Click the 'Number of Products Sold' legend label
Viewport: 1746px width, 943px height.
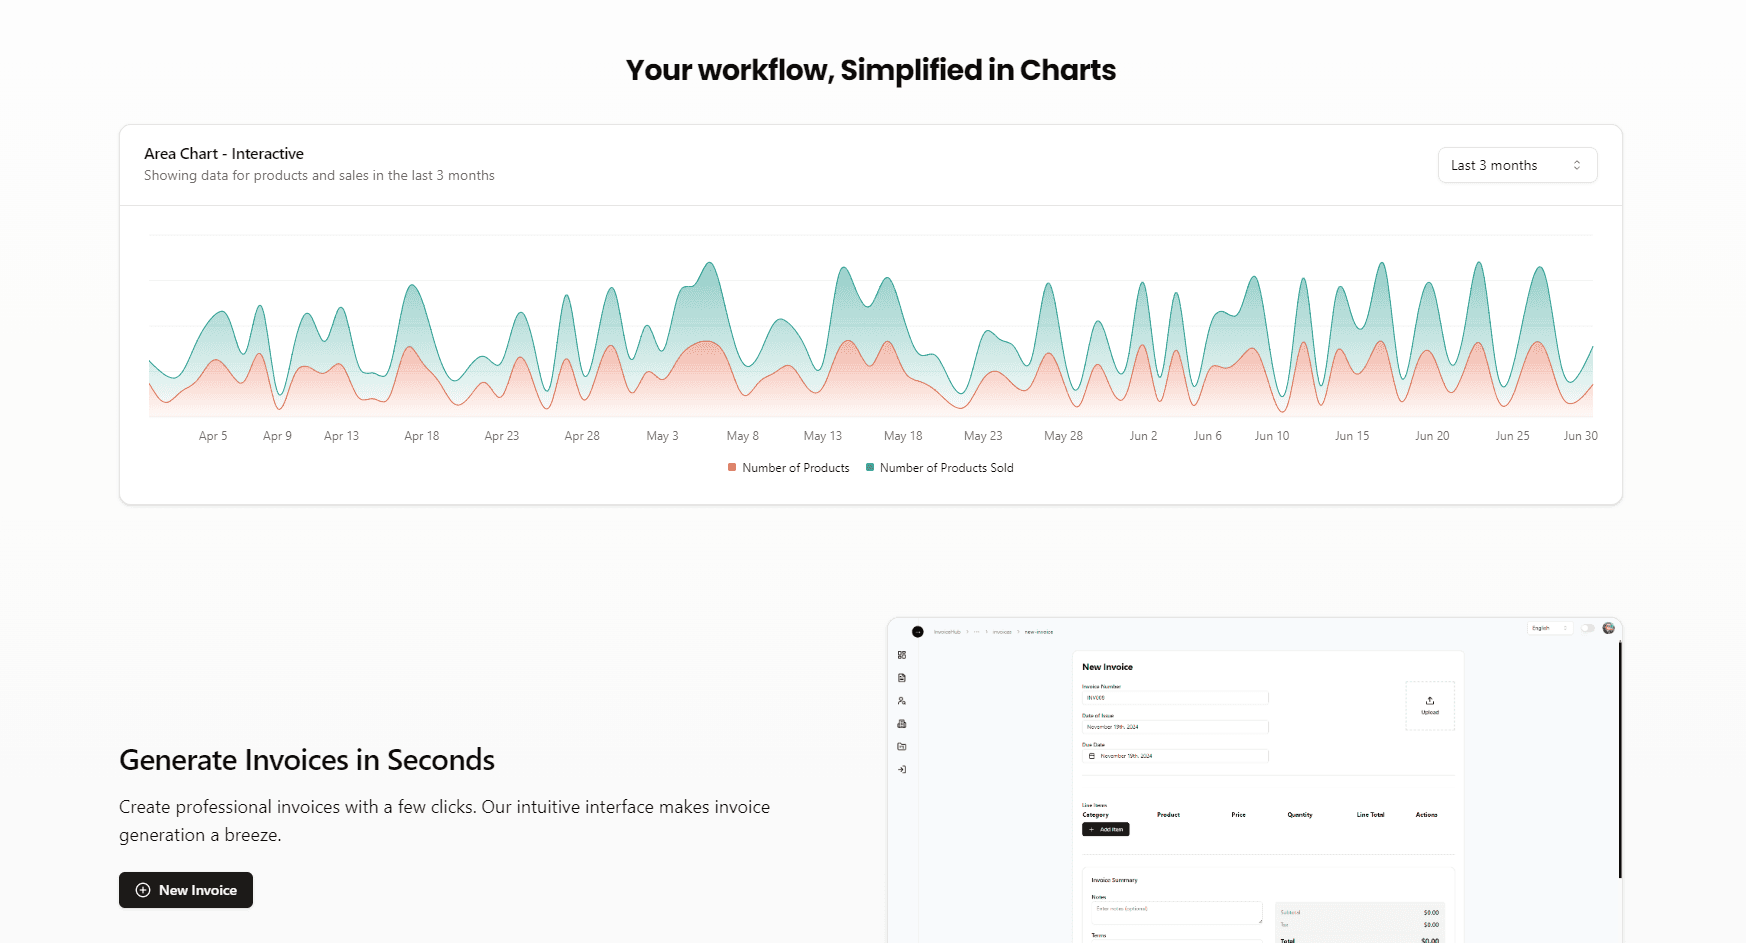click(x=947, y=468)
